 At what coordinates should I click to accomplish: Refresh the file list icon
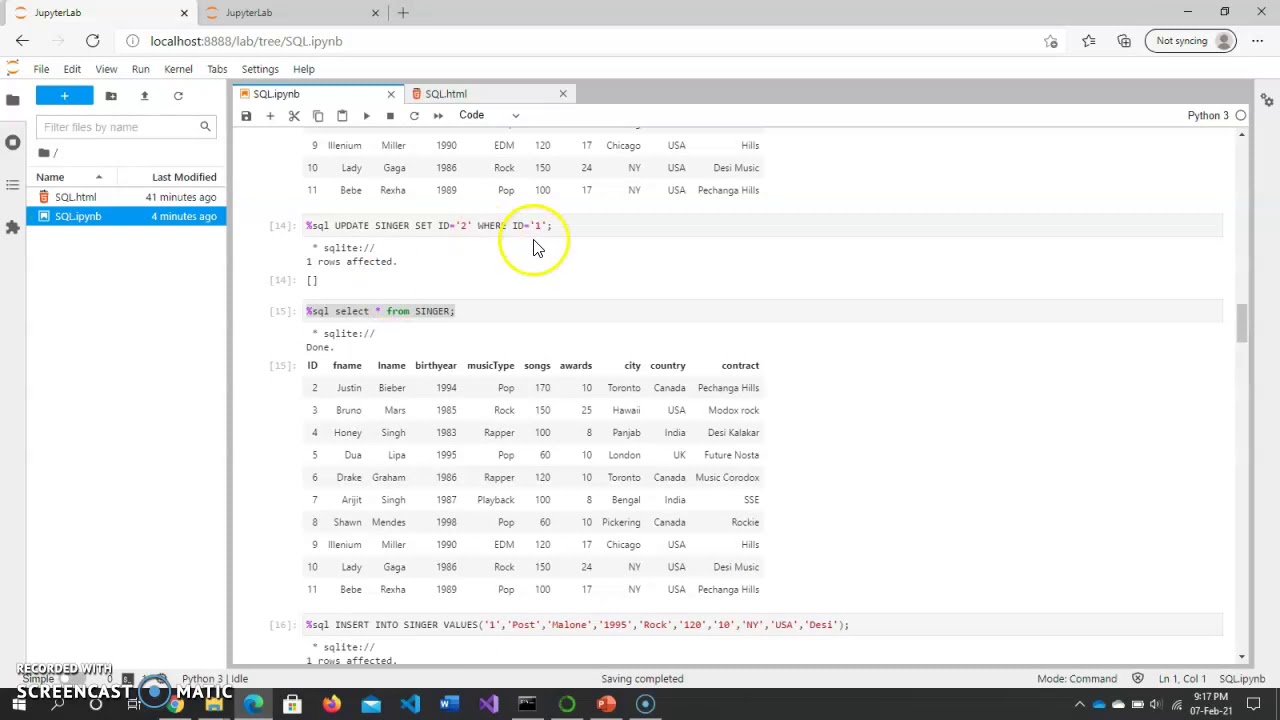tap(178, 96)
